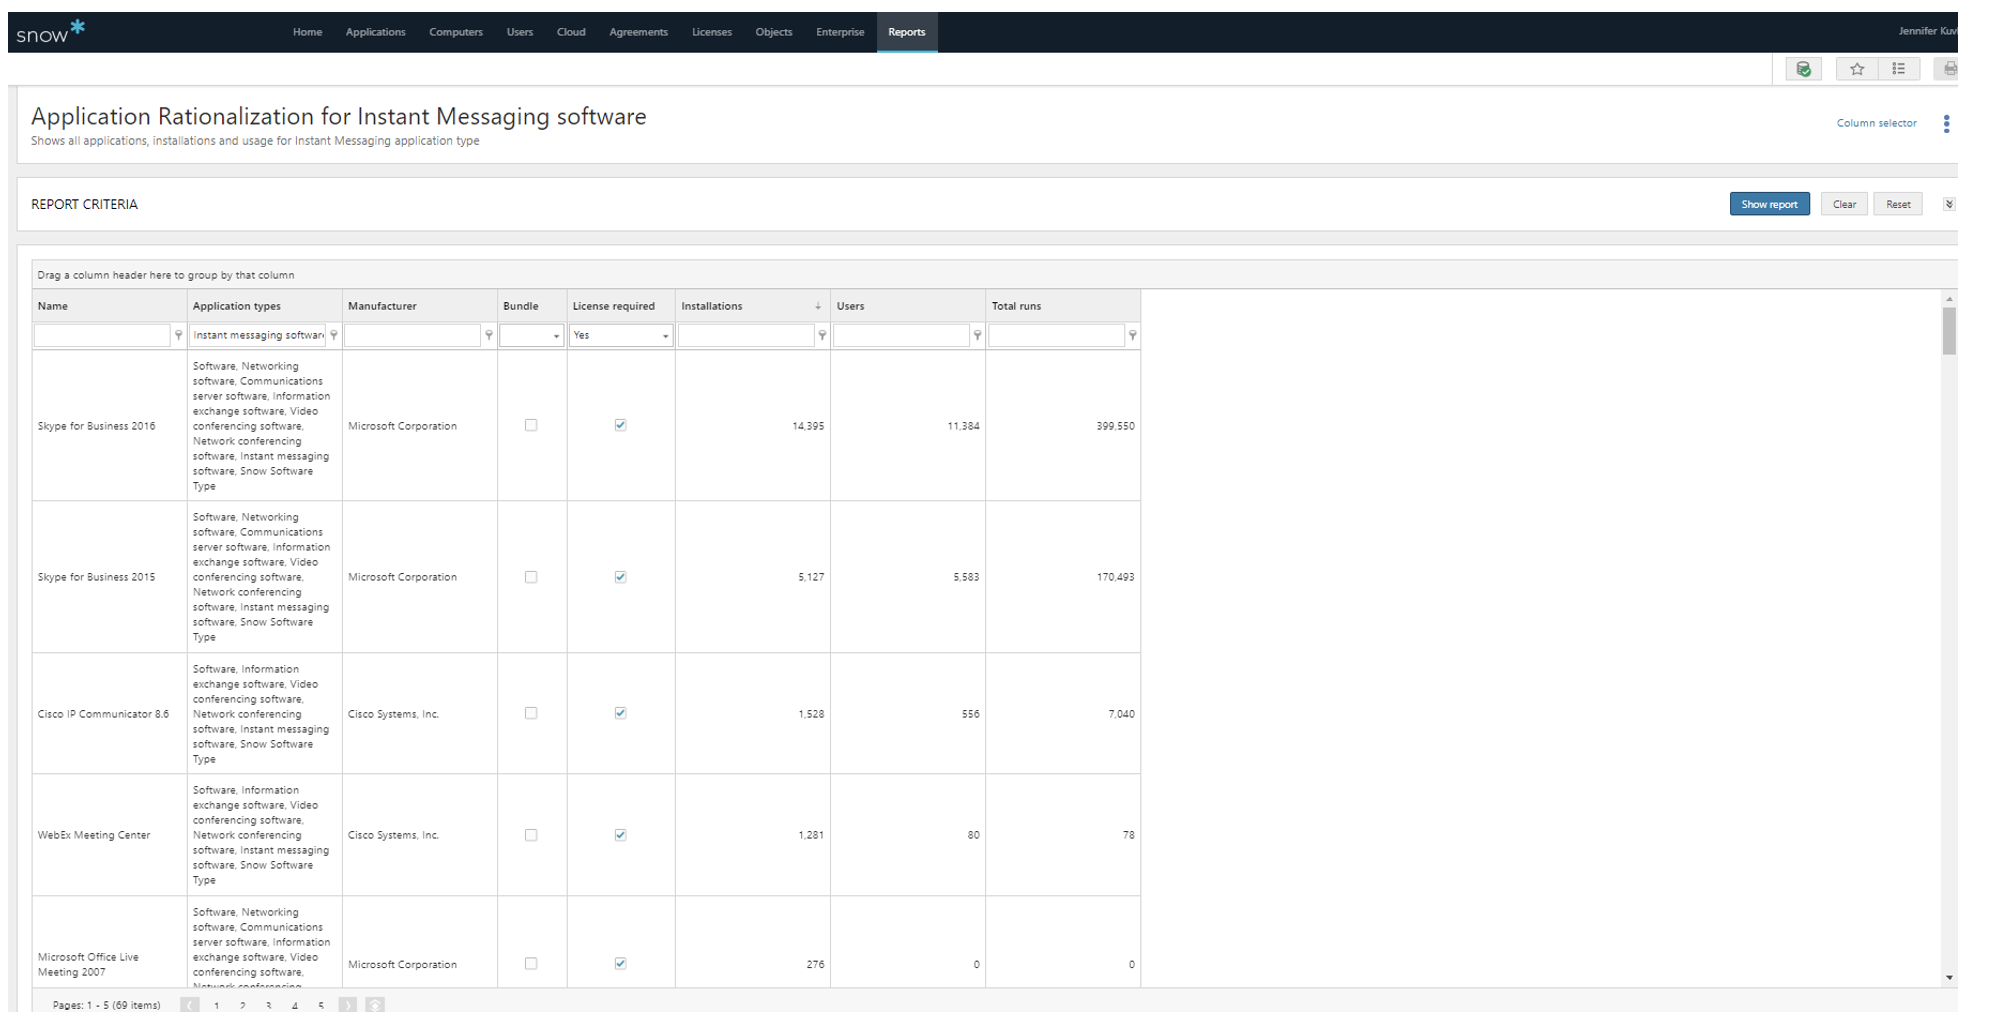Click filter icon for Total runs column
The image size is (1992, 1034).
pos(1132,335)
